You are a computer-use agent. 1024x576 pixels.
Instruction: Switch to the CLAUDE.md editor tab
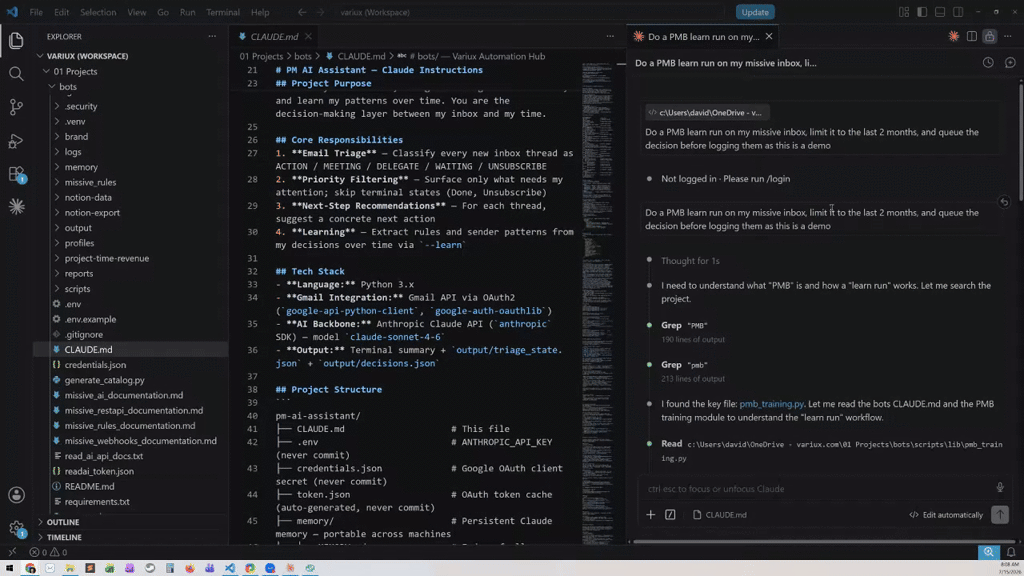pos(274,37)
